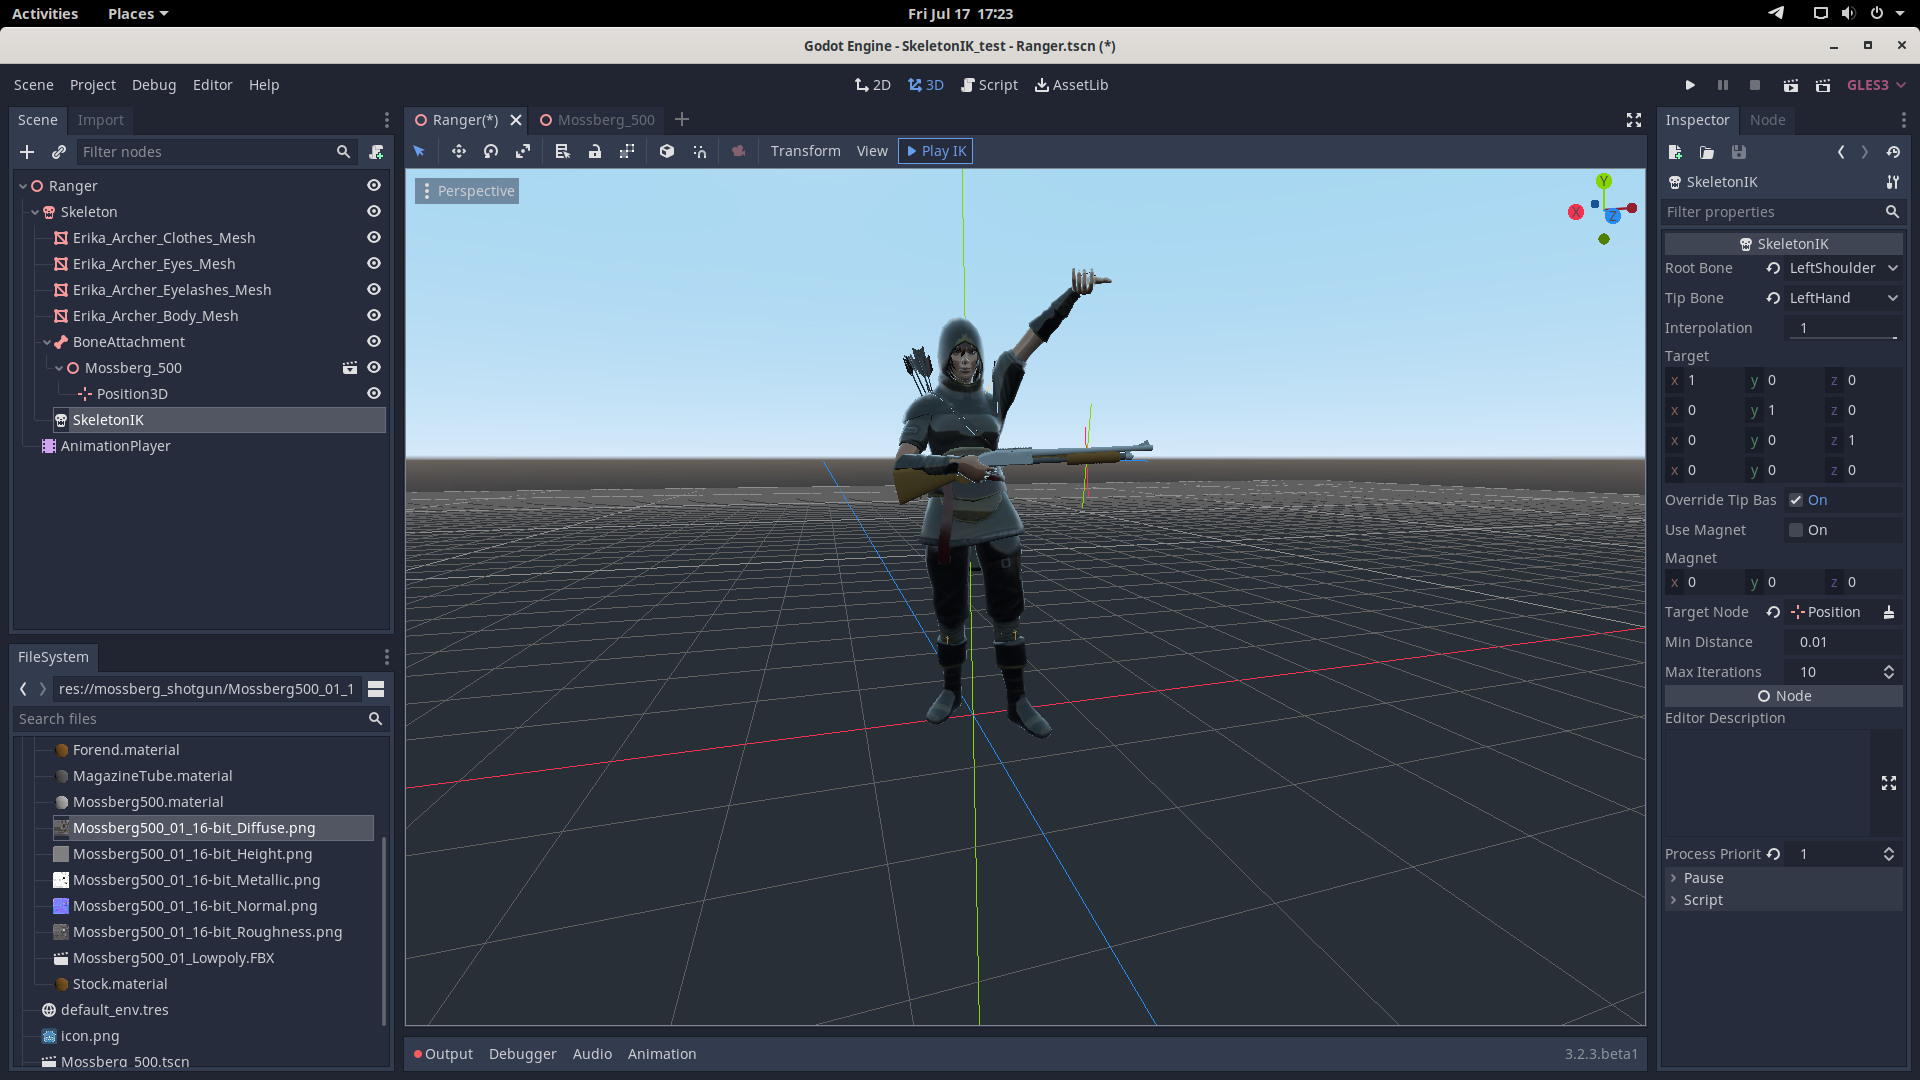Create a new resource in Inspector
Screen dimensions: 1920x1080
tap(1675, 152)
